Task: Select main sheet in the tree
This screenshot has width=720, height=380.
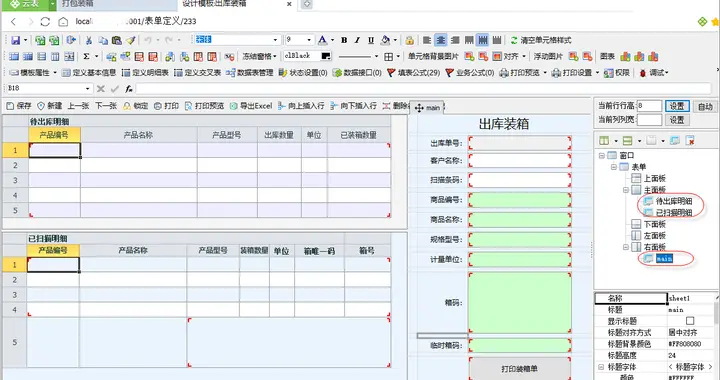Action: point(664,259)
